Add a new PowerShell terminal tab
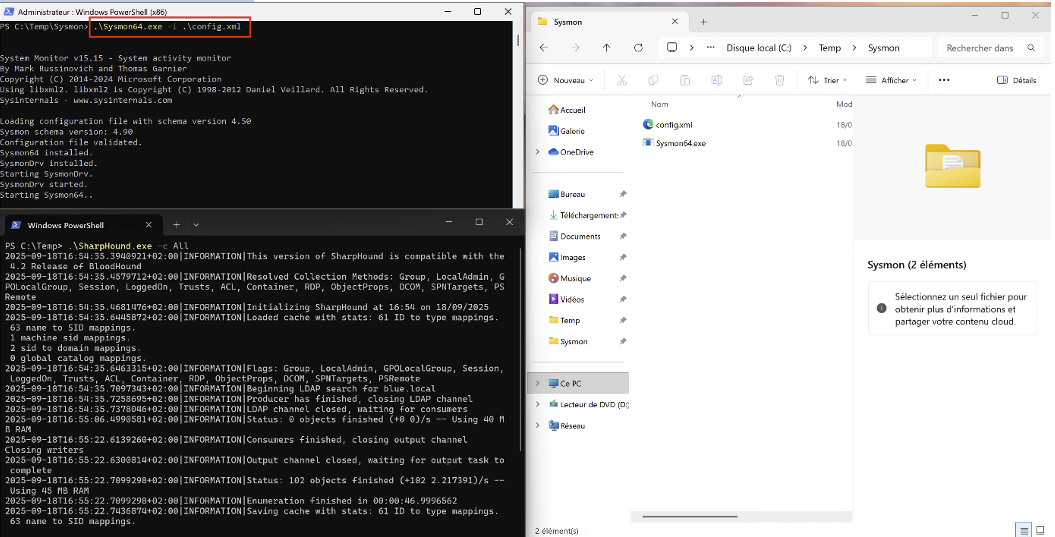The width and height of the screenshot is (1055, 537). tap(175, 224)
